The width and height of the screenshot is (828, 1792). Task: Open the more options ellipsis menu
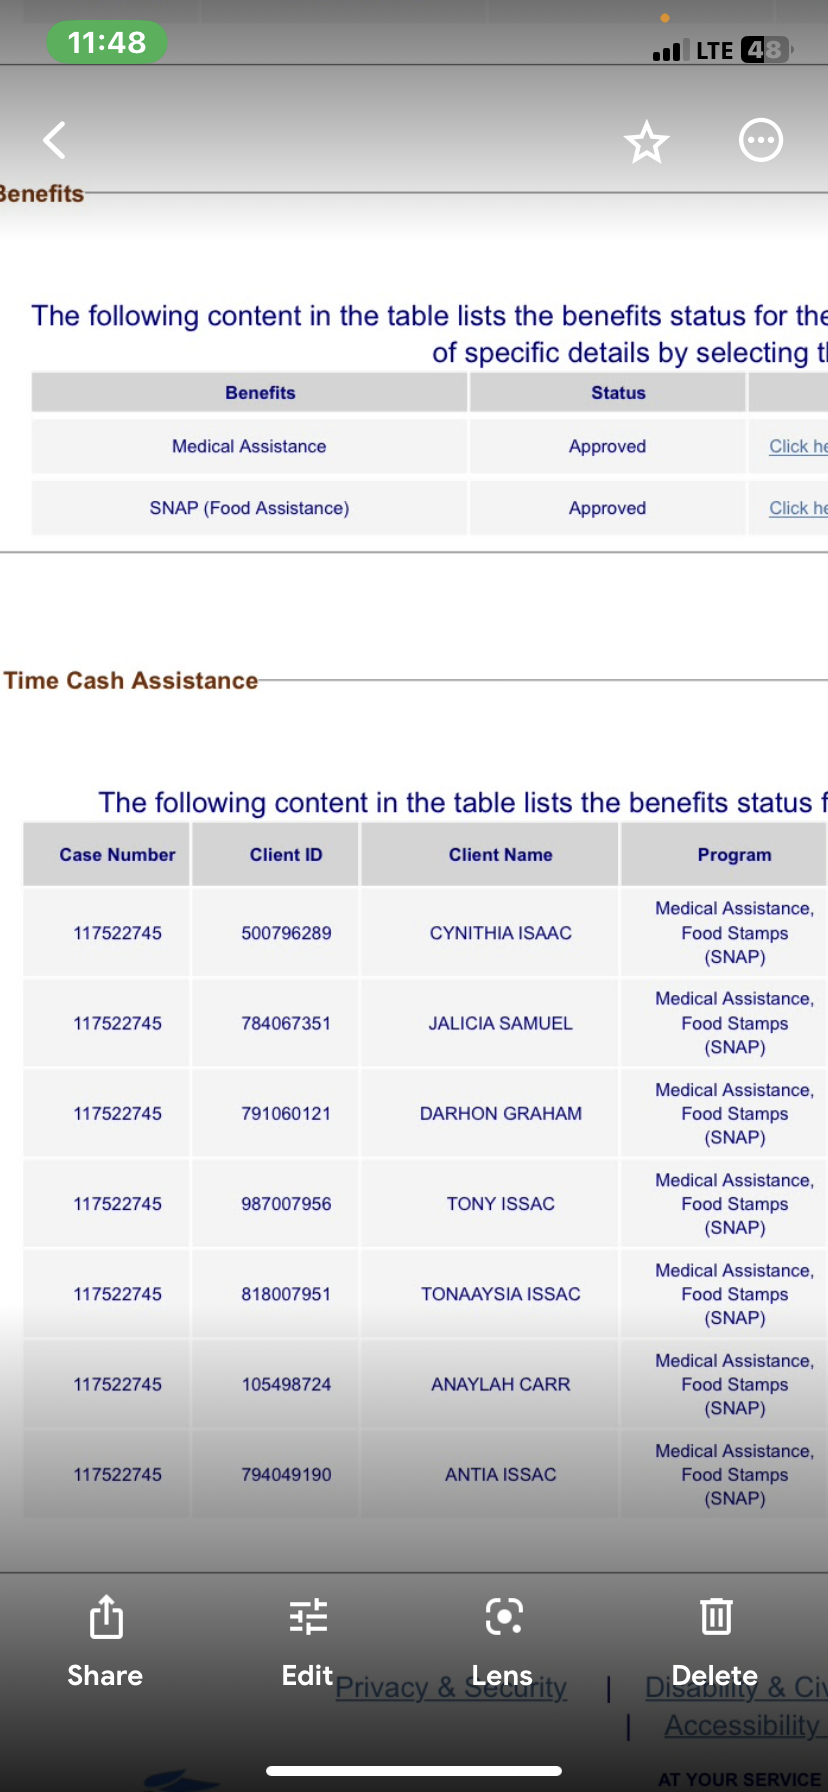tap(760, 140)
